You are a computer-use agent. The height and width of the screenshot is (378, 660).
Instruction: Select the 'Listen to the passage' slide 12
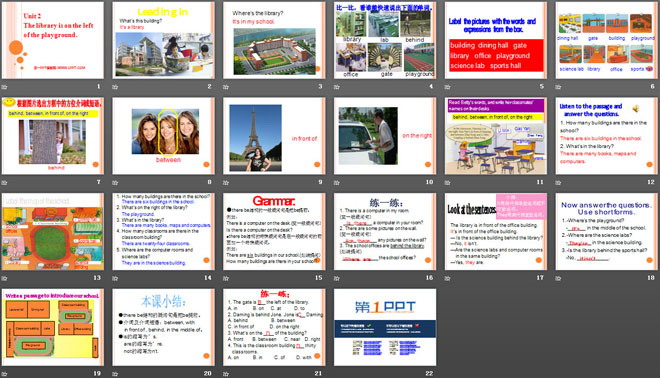607,136
